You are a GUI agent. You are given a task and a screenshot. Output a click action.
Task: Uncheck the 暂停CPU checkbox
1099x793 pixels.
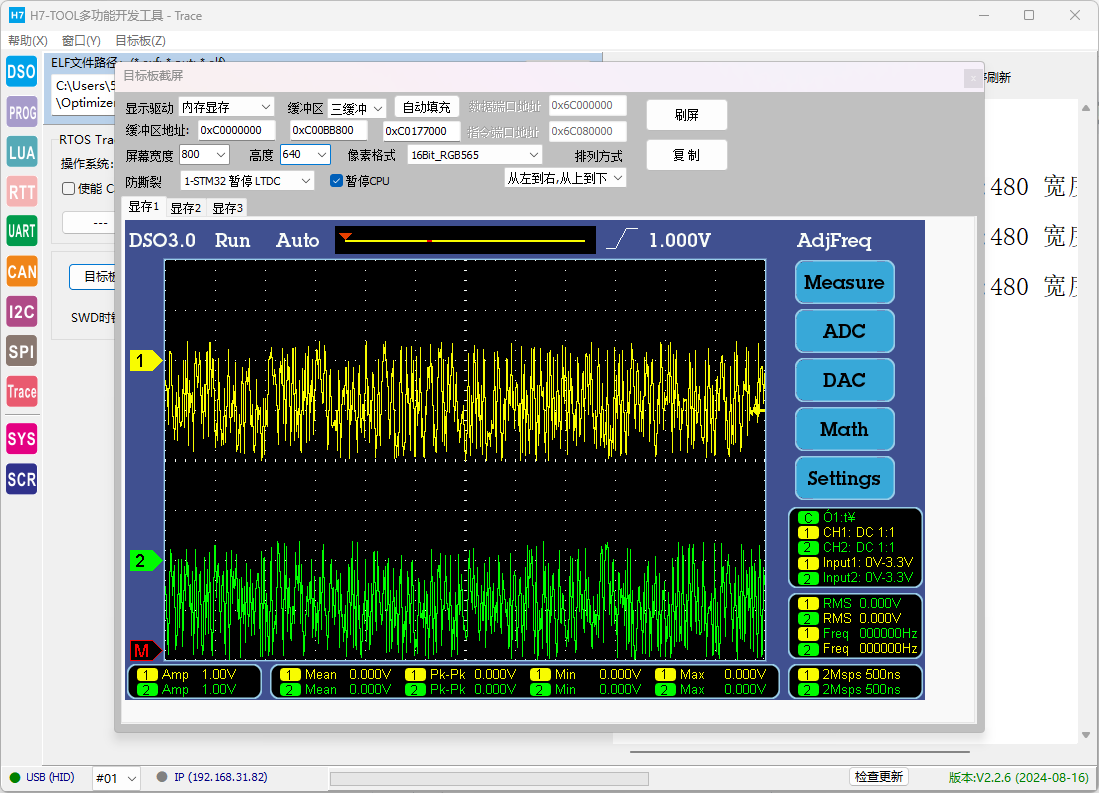336,181
